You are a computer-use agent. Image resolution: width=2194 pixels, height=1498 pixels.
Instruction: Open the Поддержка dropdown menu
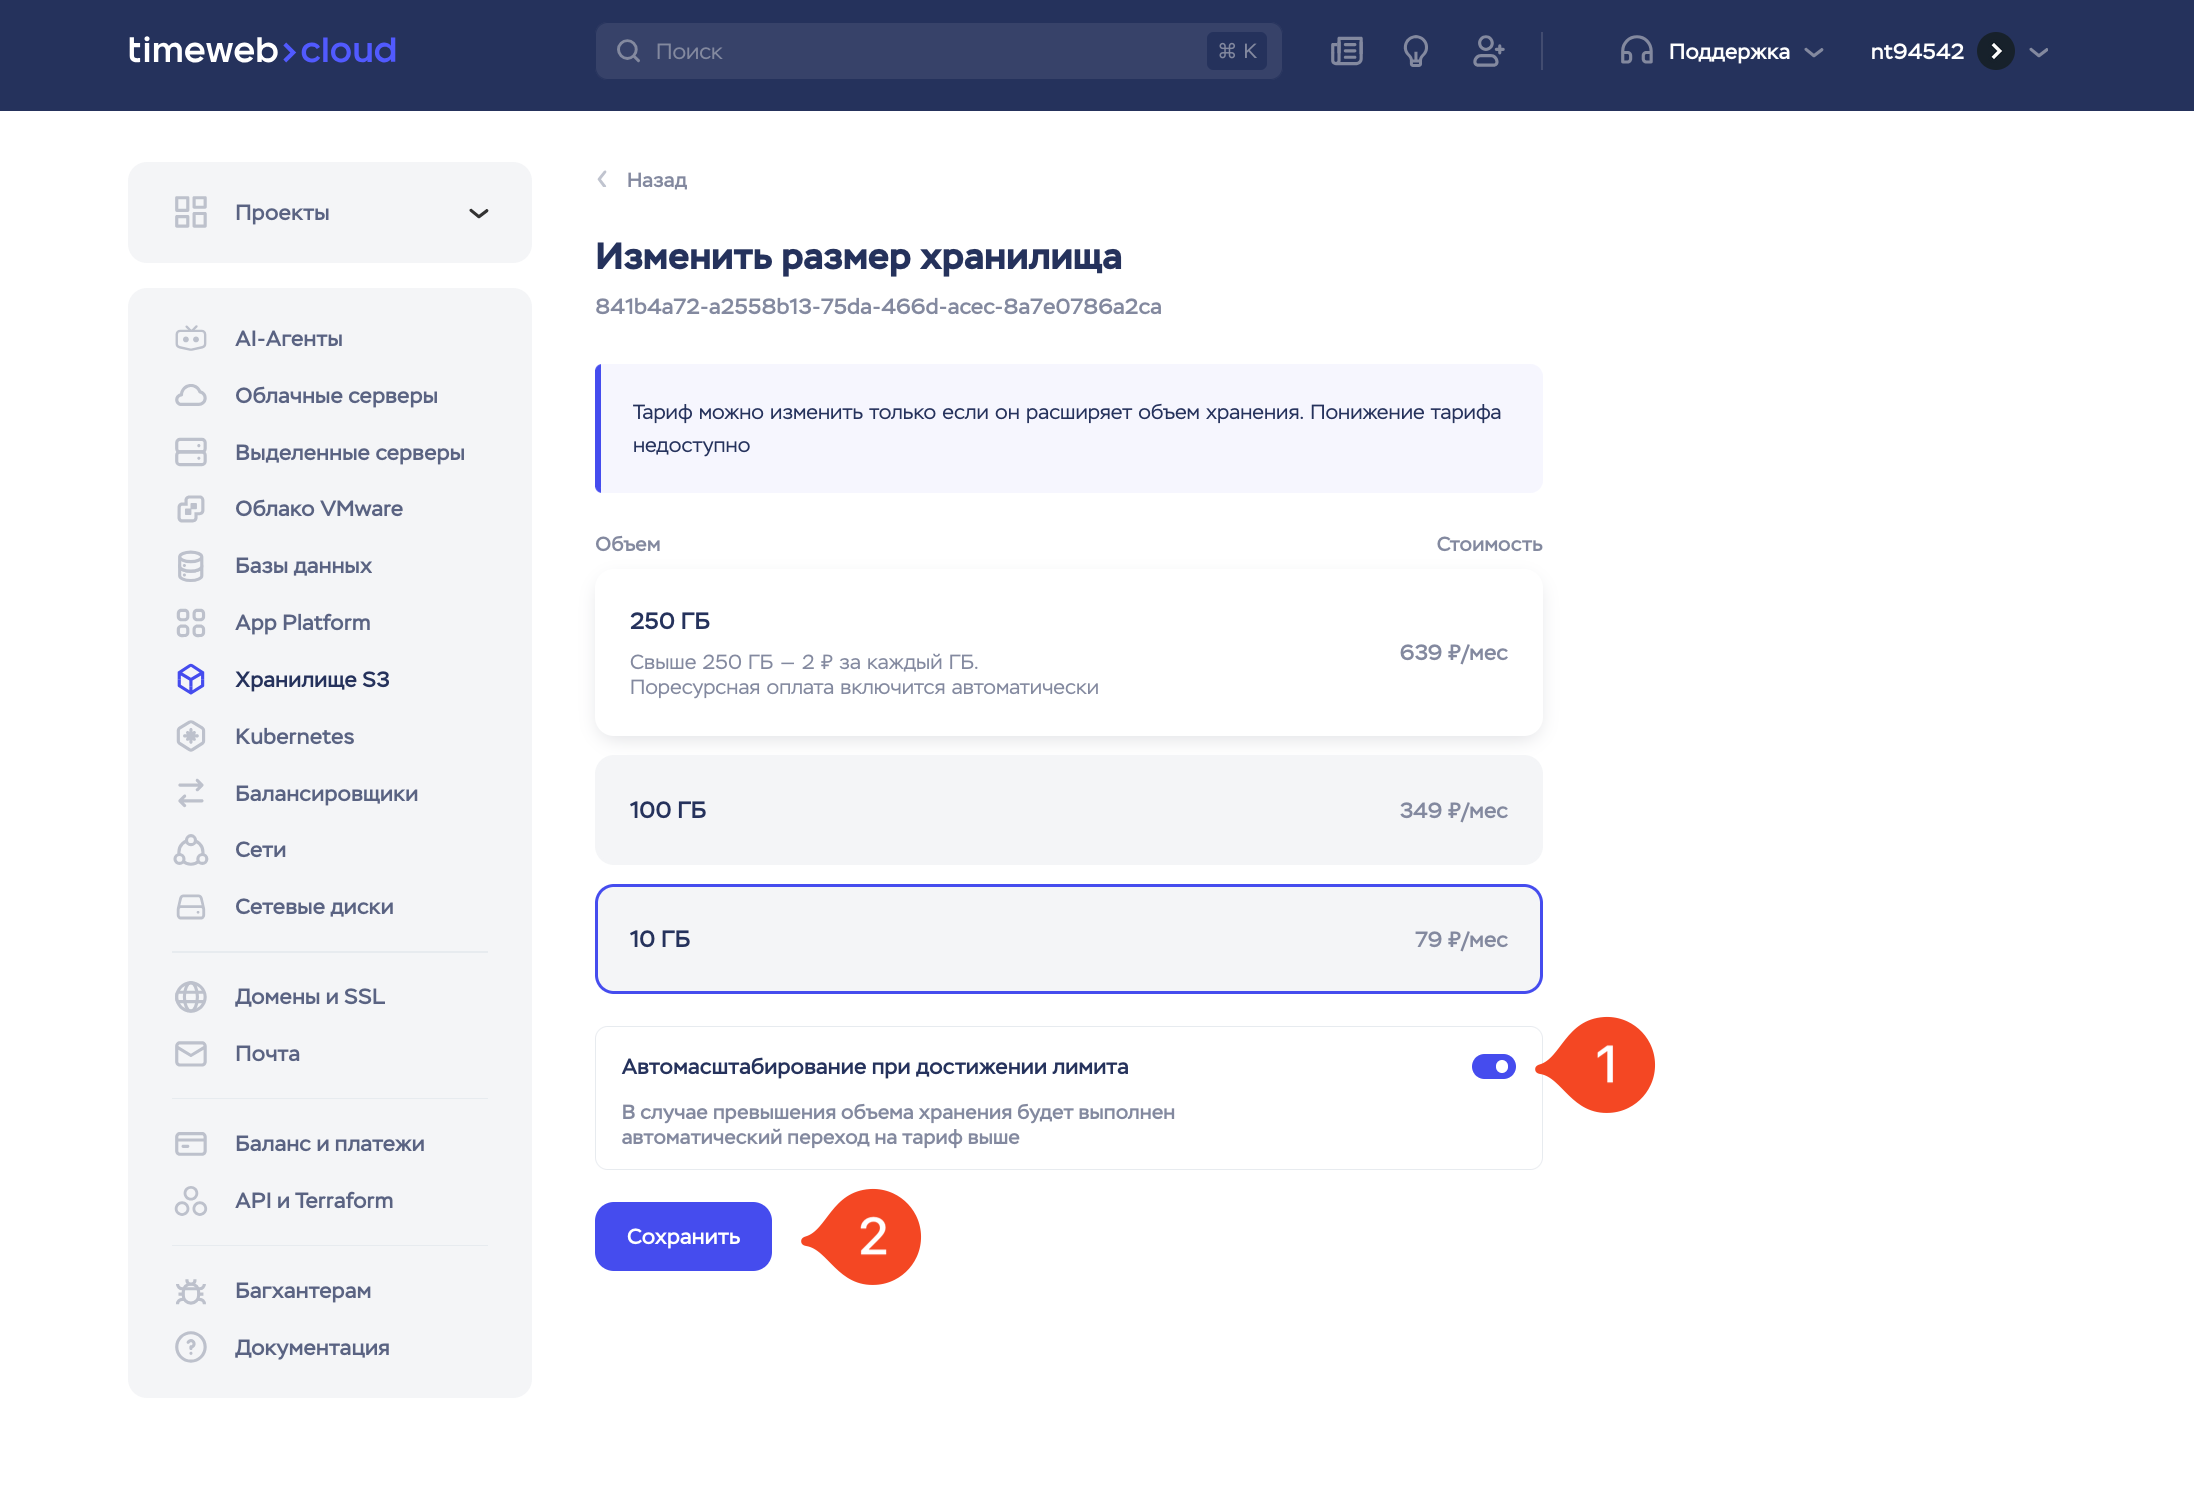click(x=1724, y=52)
